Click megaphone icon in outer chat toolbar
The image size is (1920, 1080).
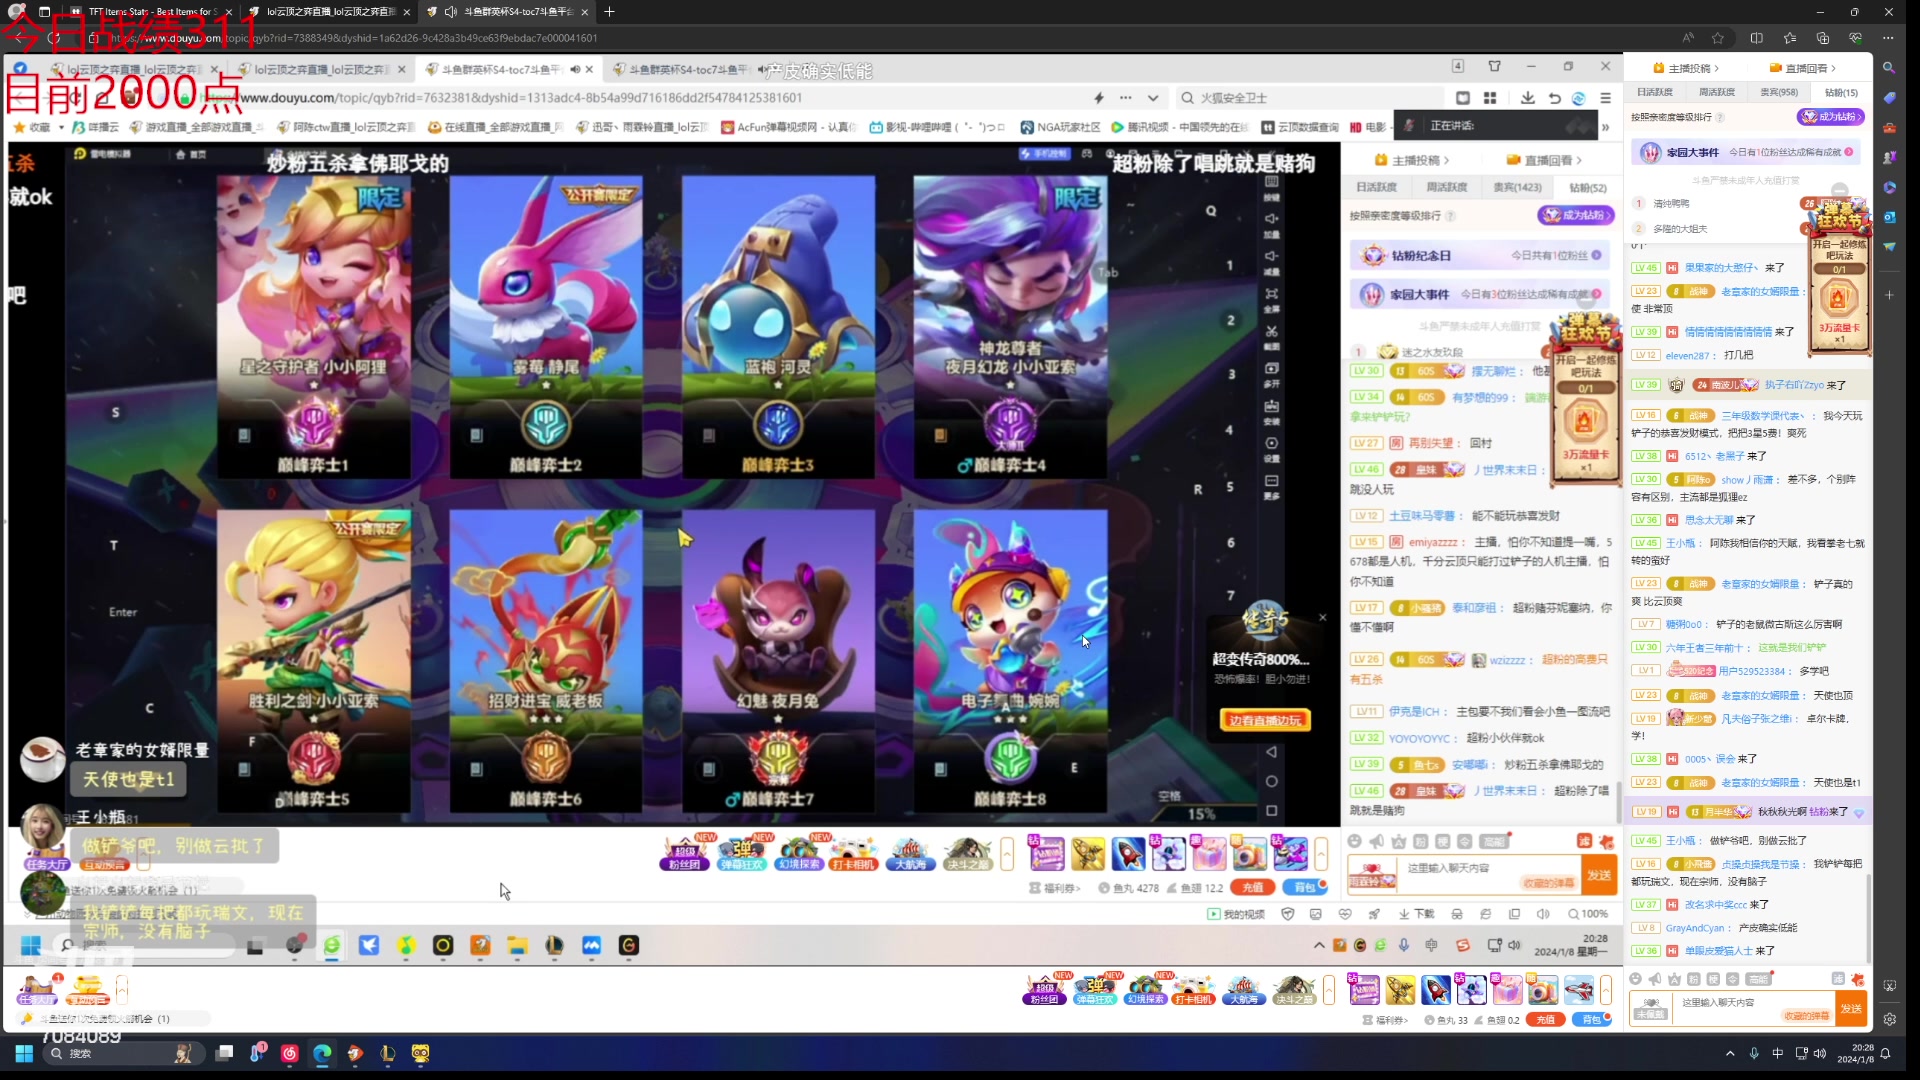click(x=1655, y=979)
